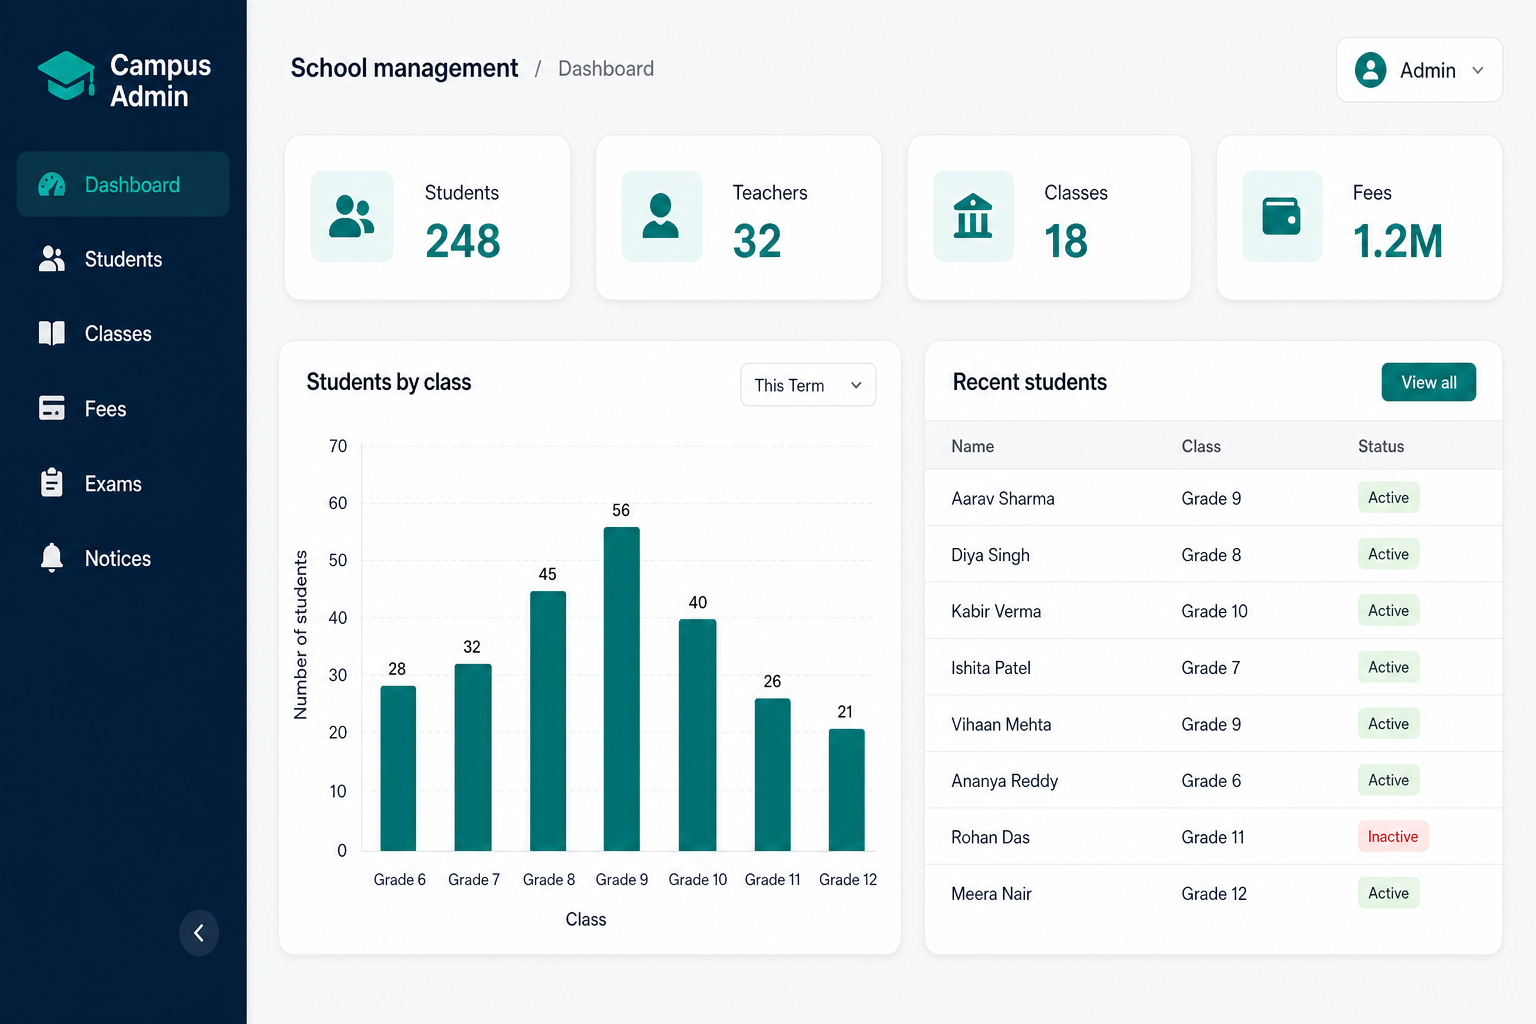The image size is (1536, 1024).
Task: Click the Students by class title
Action: tap(388, 382)
